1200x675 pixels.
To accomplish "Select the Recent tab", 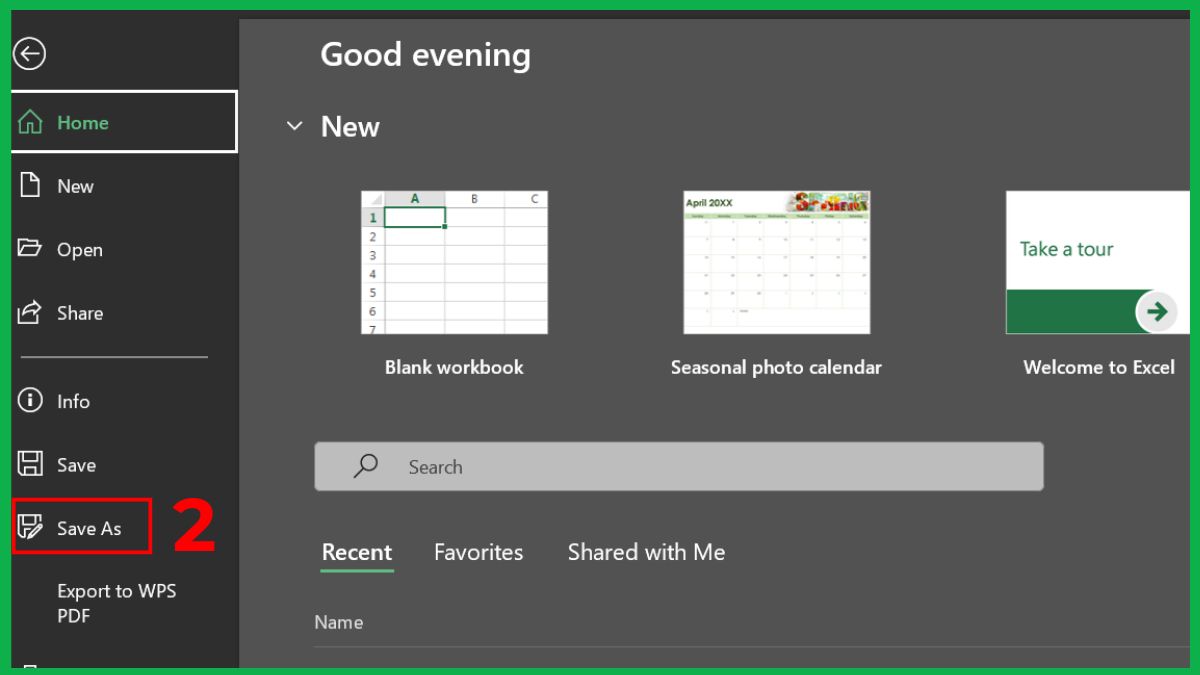I will coord(356,552).
